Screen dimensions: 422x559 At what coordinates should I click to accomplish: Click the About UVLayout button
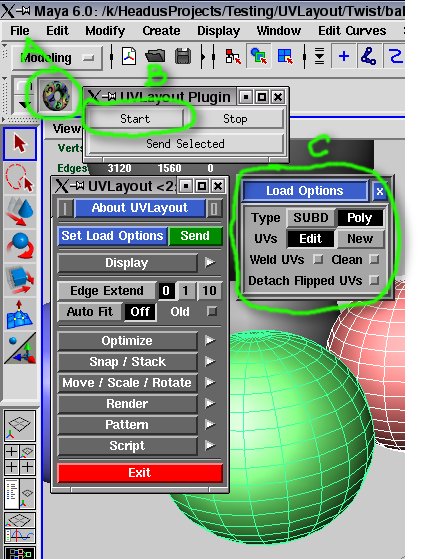click(140, 208)
